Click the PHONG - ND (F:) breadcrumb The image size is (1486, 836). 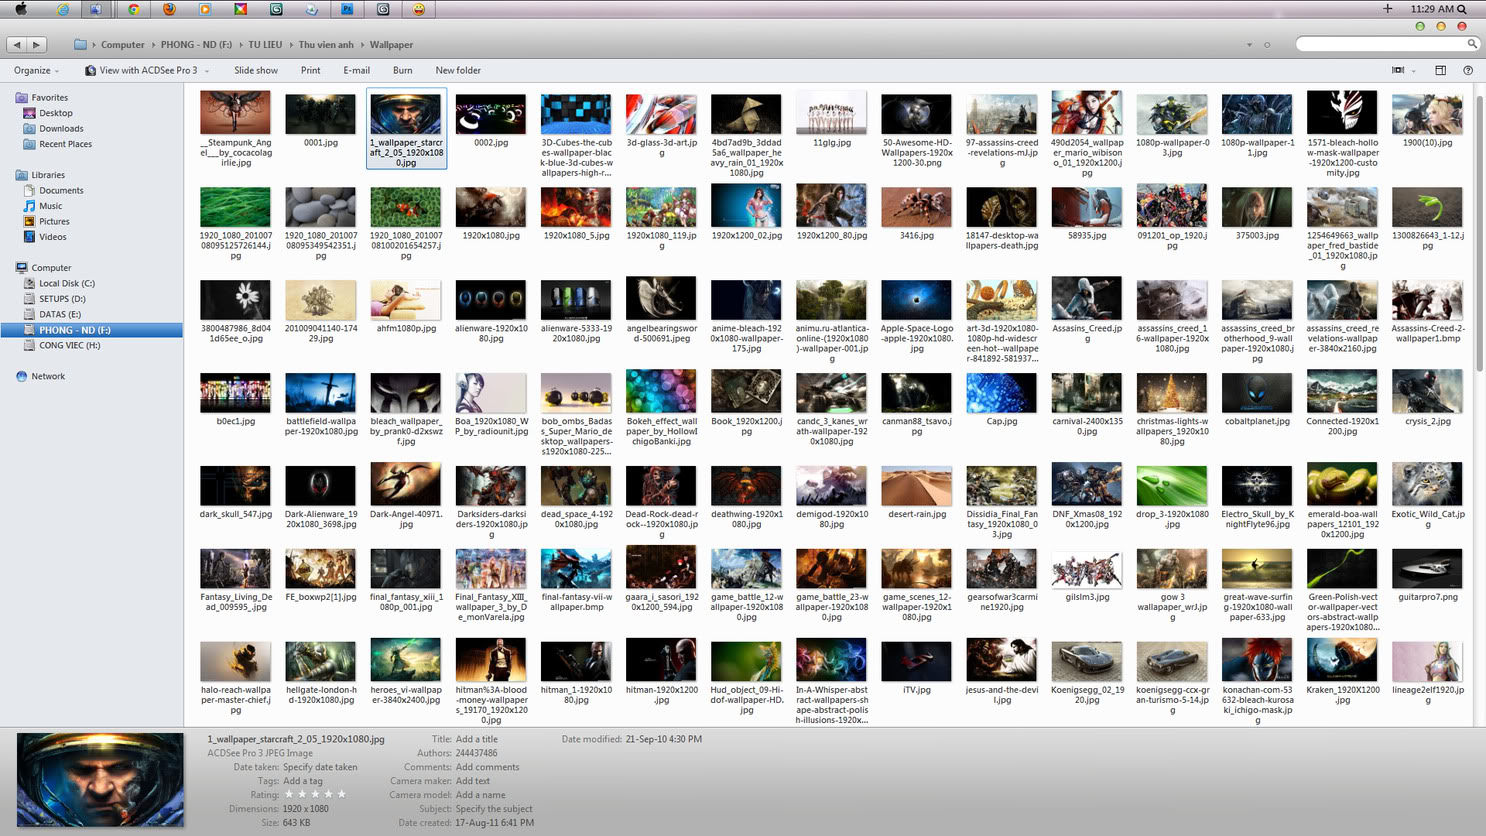(x=196, y=45)
